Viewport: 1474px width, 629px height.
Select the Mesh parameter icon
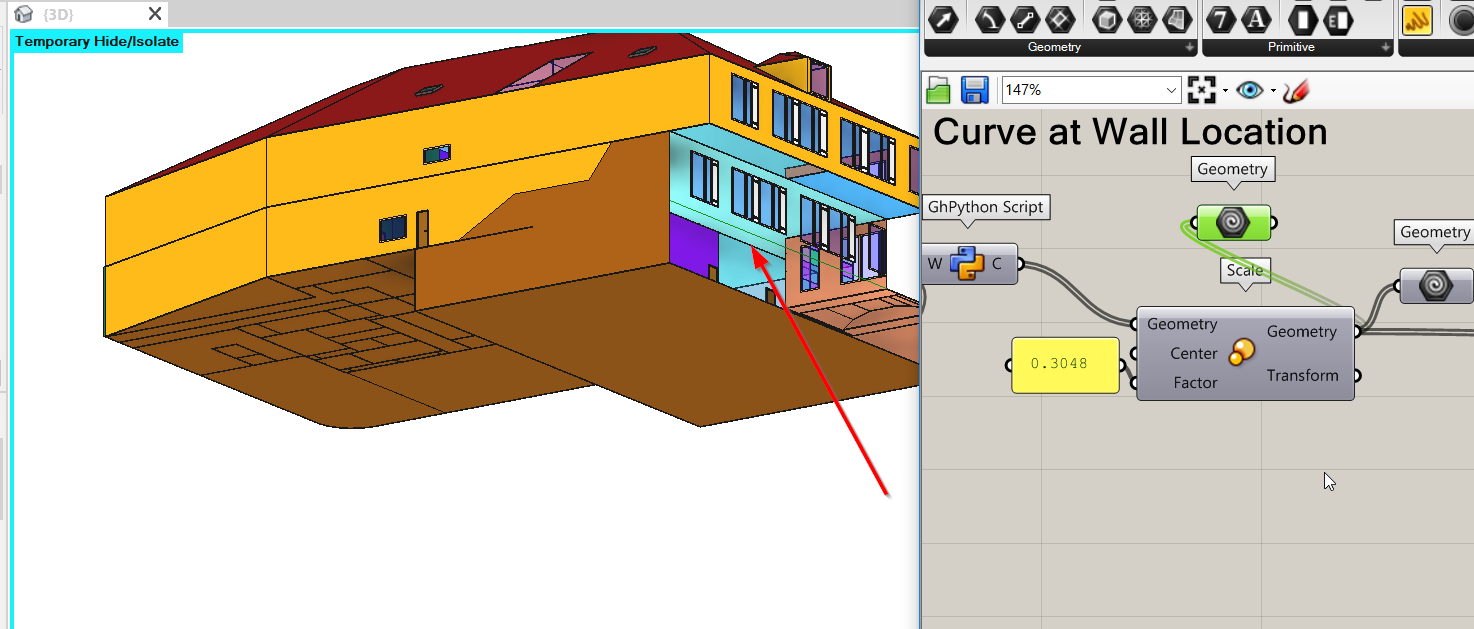[x=1142, y=19]
